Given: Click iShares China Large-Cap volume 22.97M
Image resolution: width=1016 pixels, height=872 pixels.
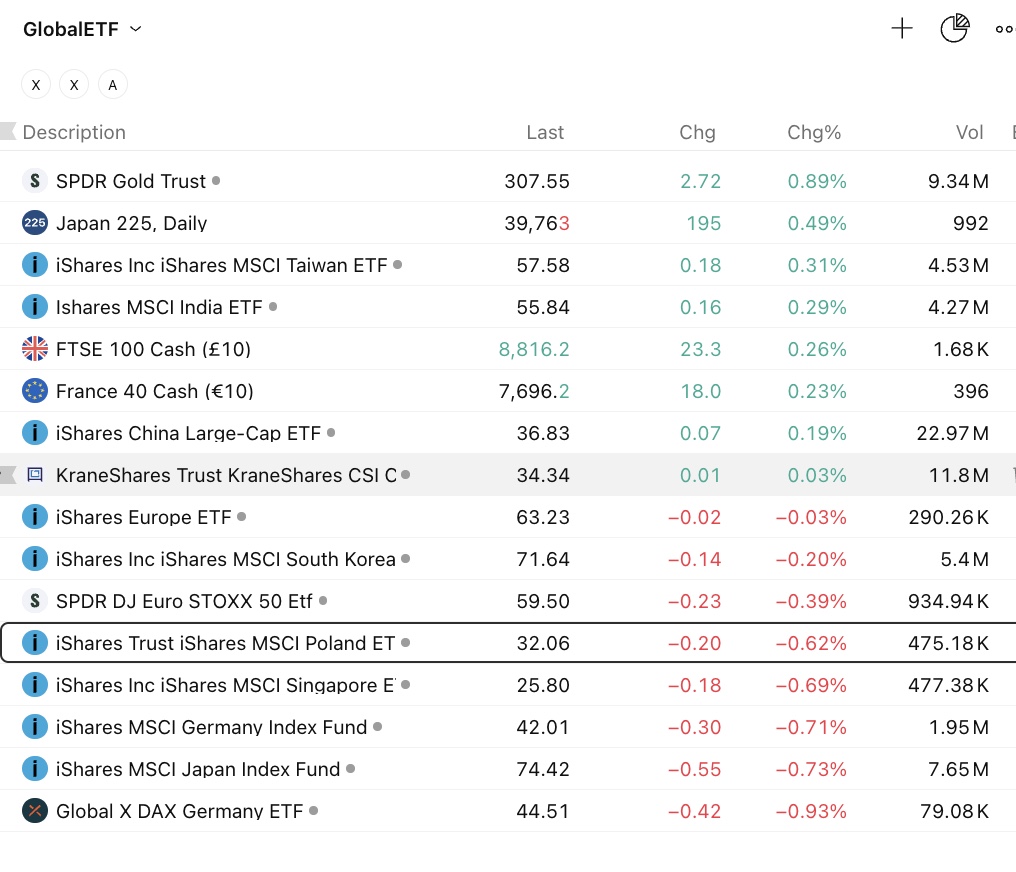Looking at the screenshot, I should click(952, 433).
